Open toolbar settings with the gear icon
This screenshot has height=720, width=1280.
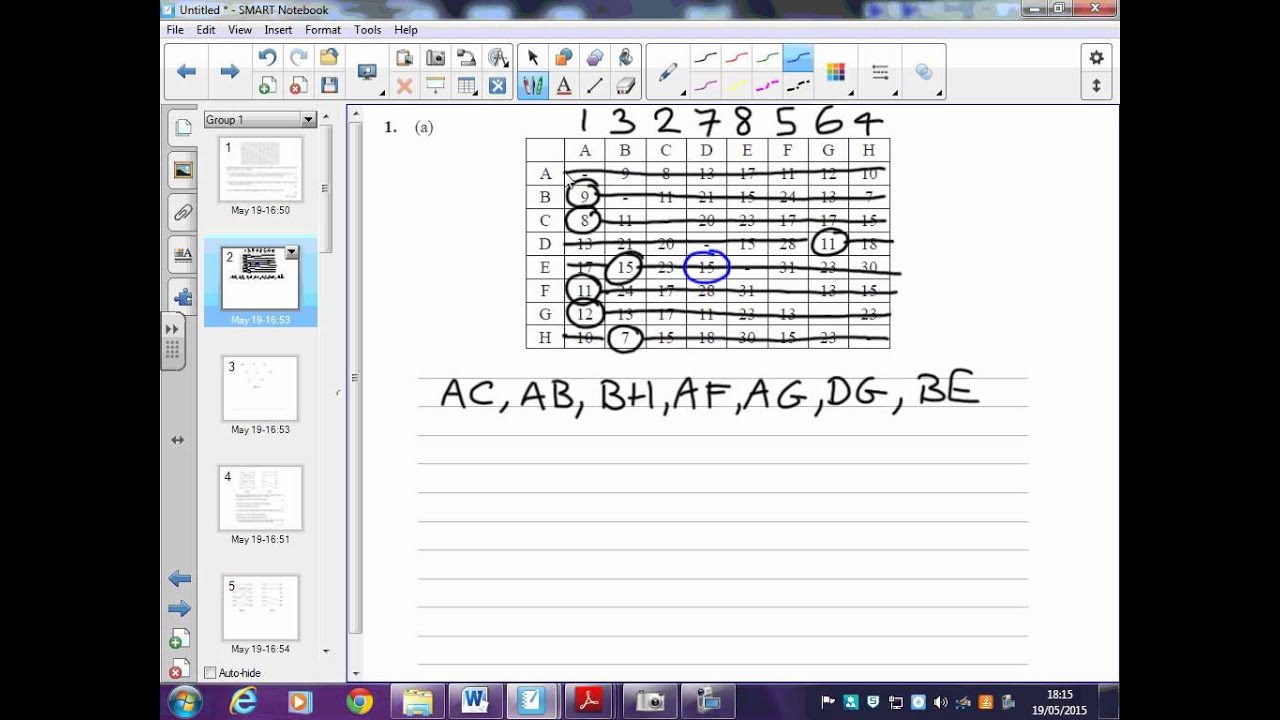[1096, 58]
